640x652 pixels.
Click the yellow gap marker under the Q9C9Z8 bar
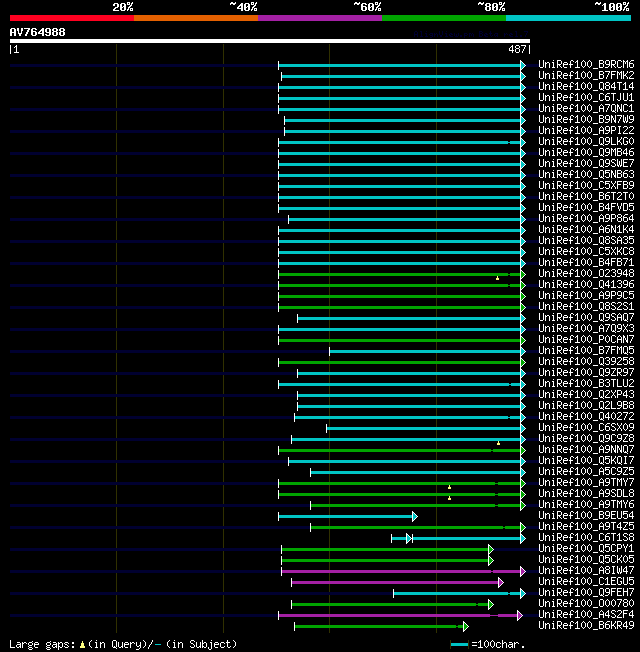click(498, 443)
